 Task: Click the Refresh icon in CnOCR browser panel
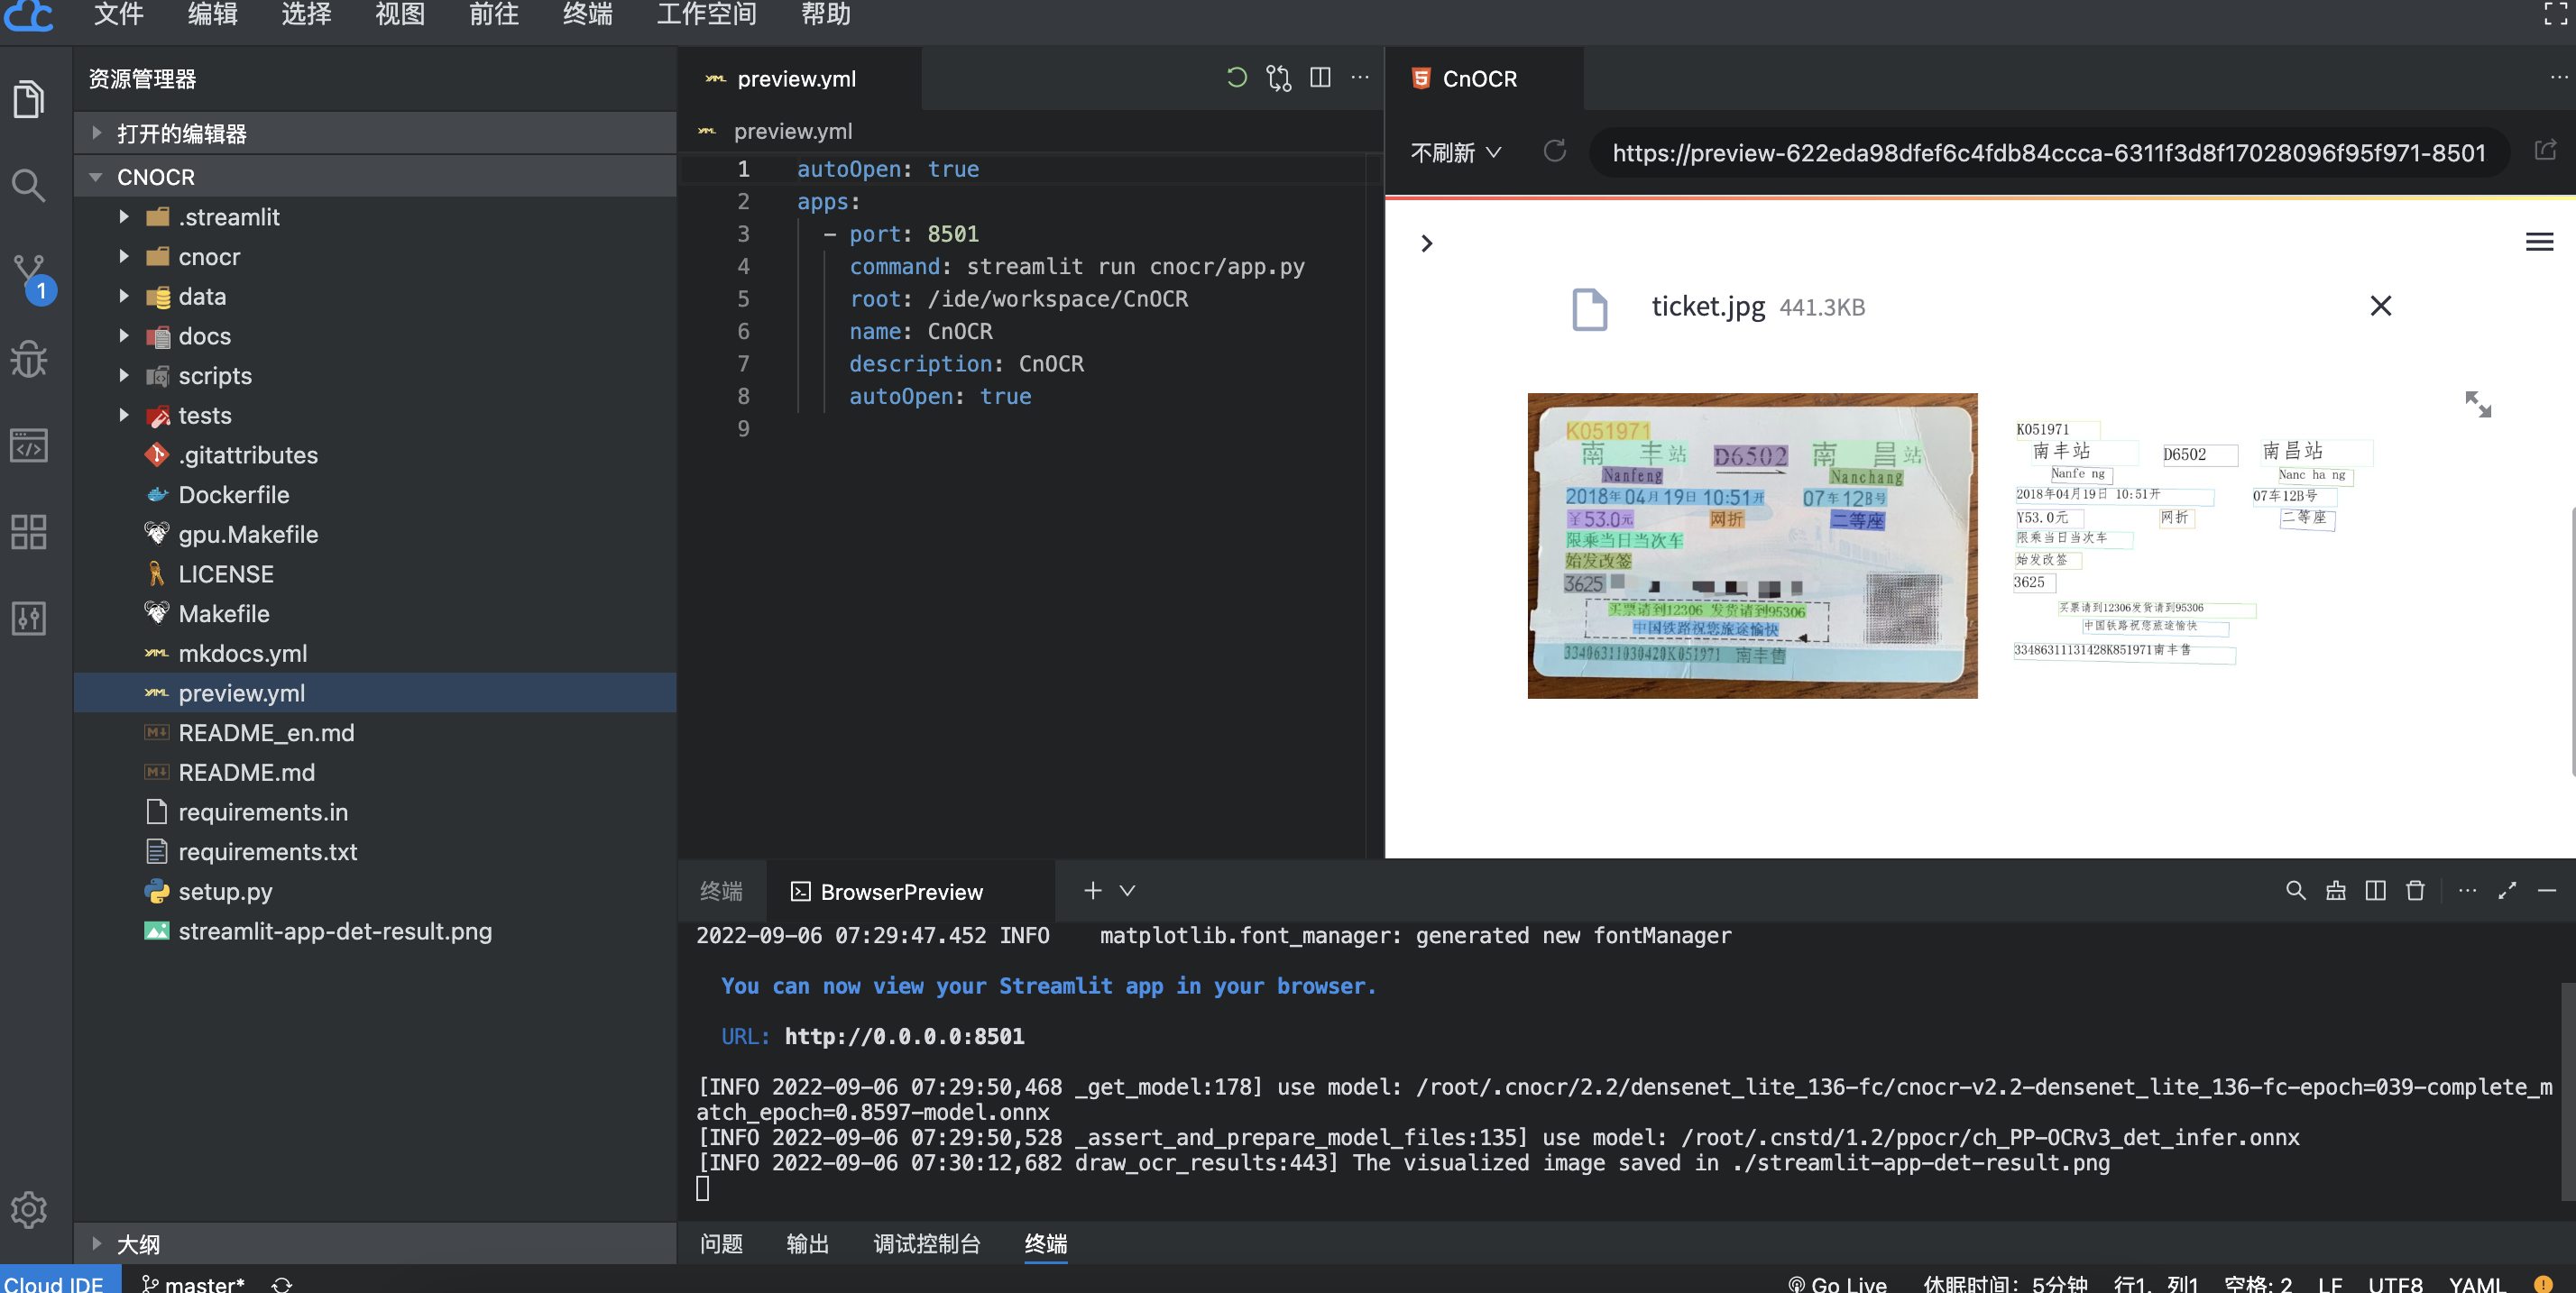point(1553,151)
